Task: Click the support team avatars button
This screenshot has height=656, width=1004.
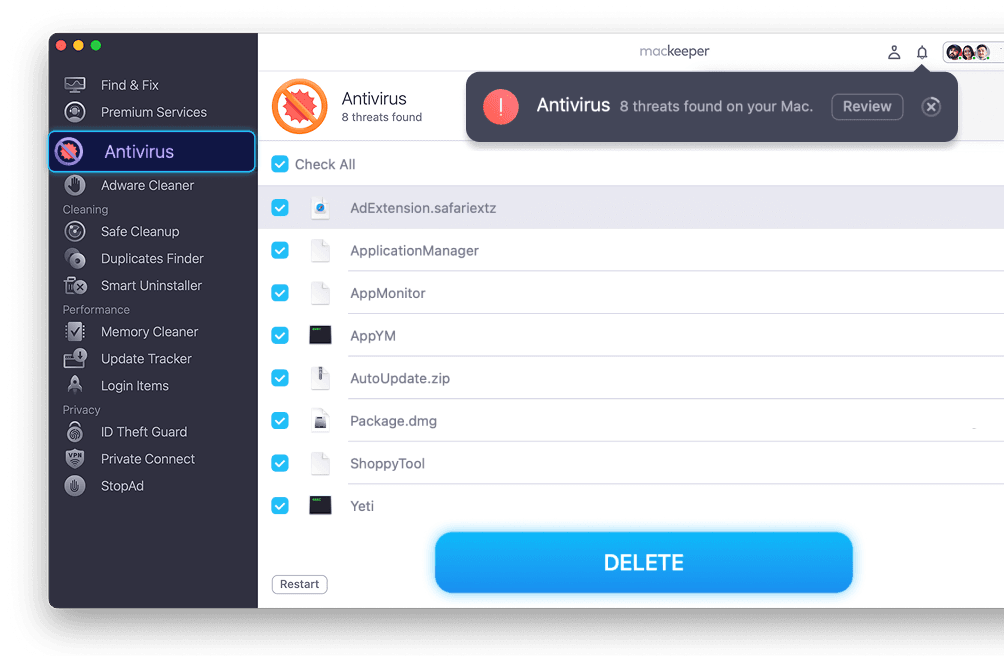Action: pos(972,52)
